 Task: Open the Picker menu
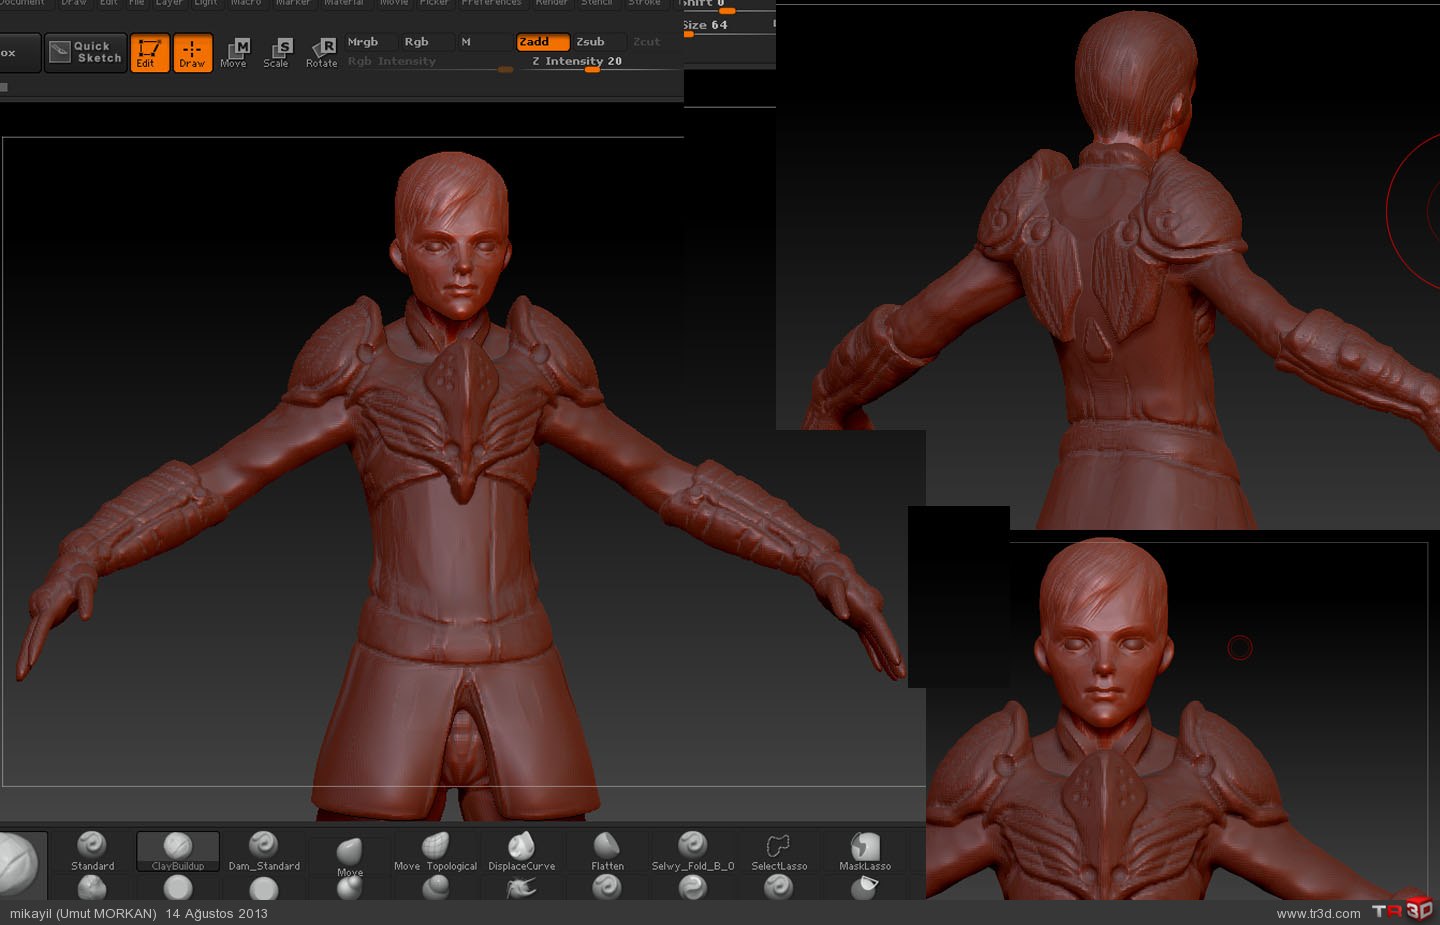click(434, 3)
